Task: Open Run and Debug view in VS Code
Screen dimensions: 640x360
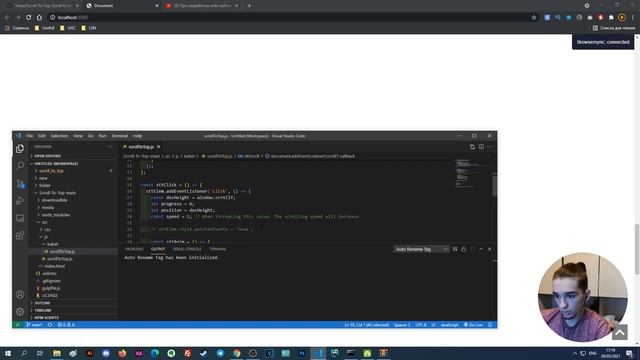Action: [x=20, y=201]
